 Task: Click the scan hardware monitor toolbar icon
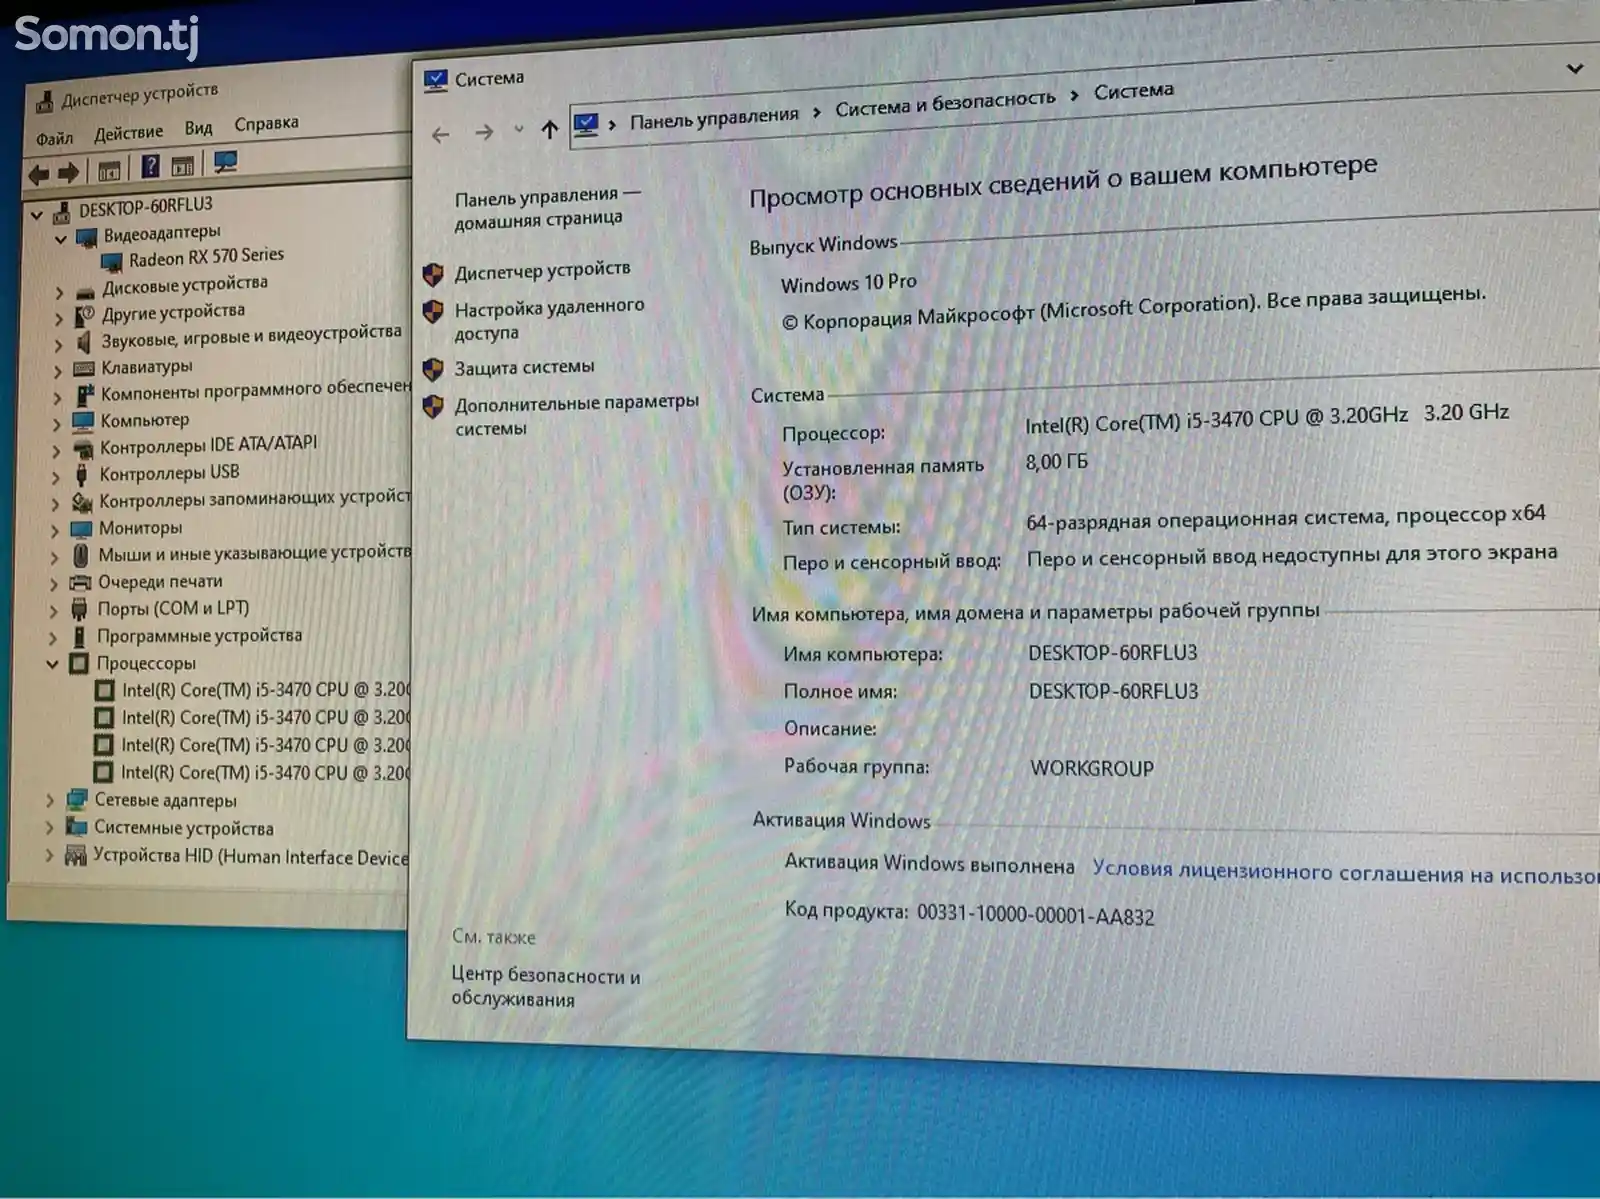225,162
